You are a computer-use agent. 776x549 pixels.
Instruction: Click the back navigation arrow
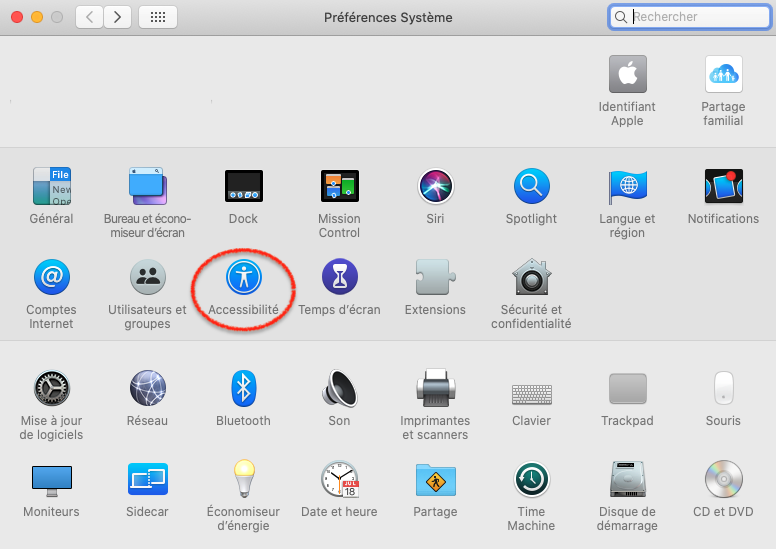click(x=90, y=17)
